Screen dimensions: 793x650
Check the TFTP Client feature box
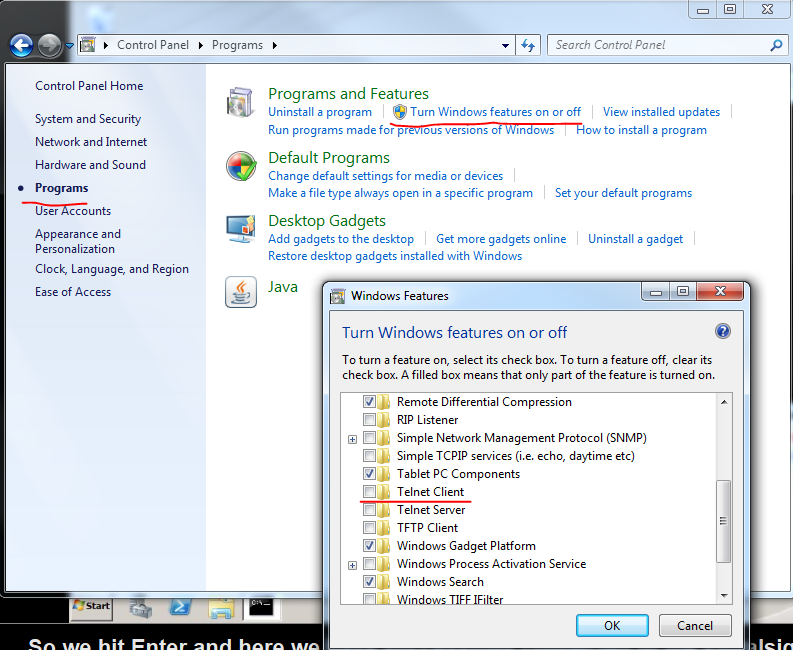click(x=370, y=528)
